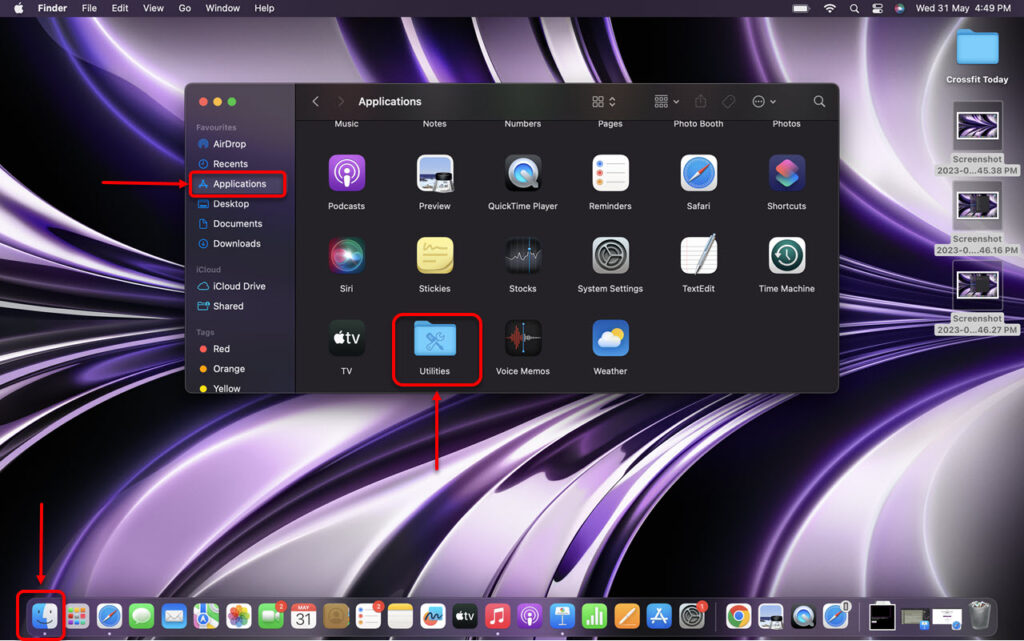Screen dimensions: 1024x641
Task: Select QuickTime Player in Applications
Action: pos(522,174)
